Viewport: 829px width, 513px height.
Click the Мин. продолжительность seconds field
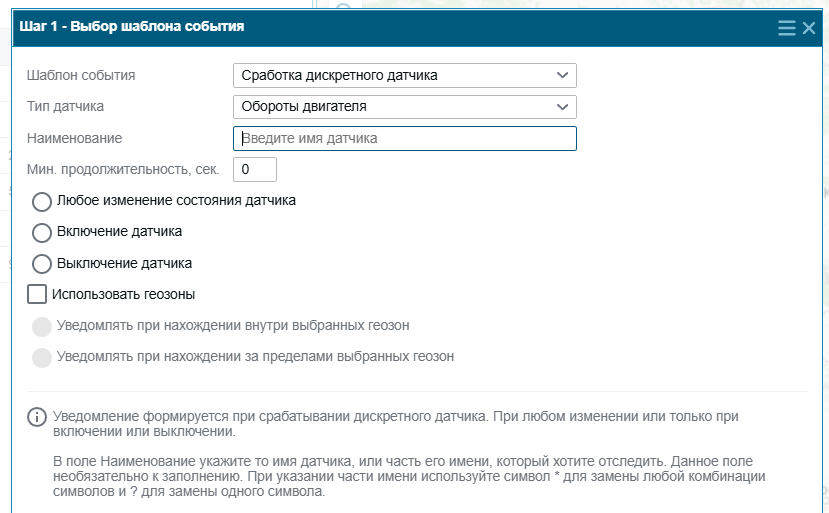(255, 170)
